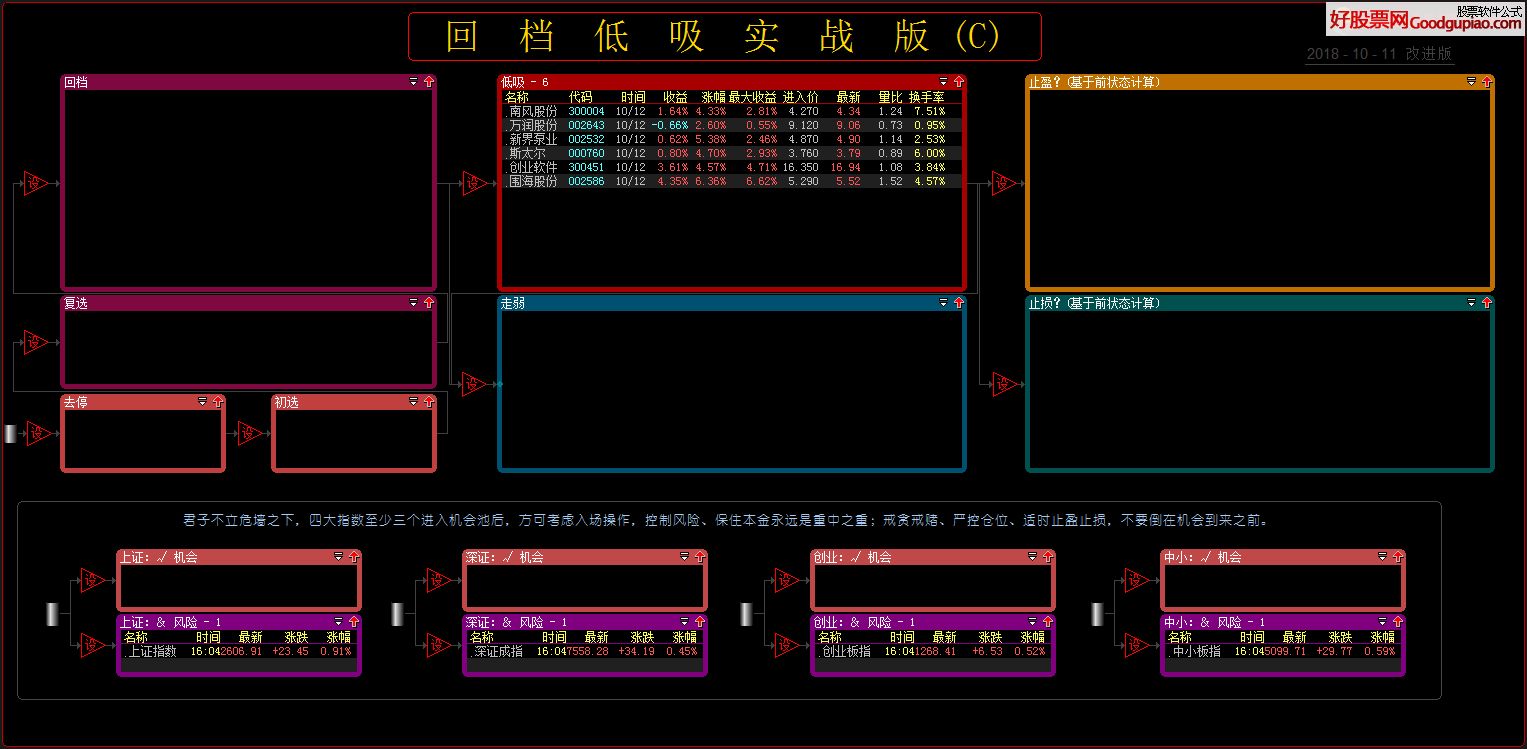This screenshot has width=1527, height=749.
Task: Select the 上证指数 index row
Action: pos(238,651)
